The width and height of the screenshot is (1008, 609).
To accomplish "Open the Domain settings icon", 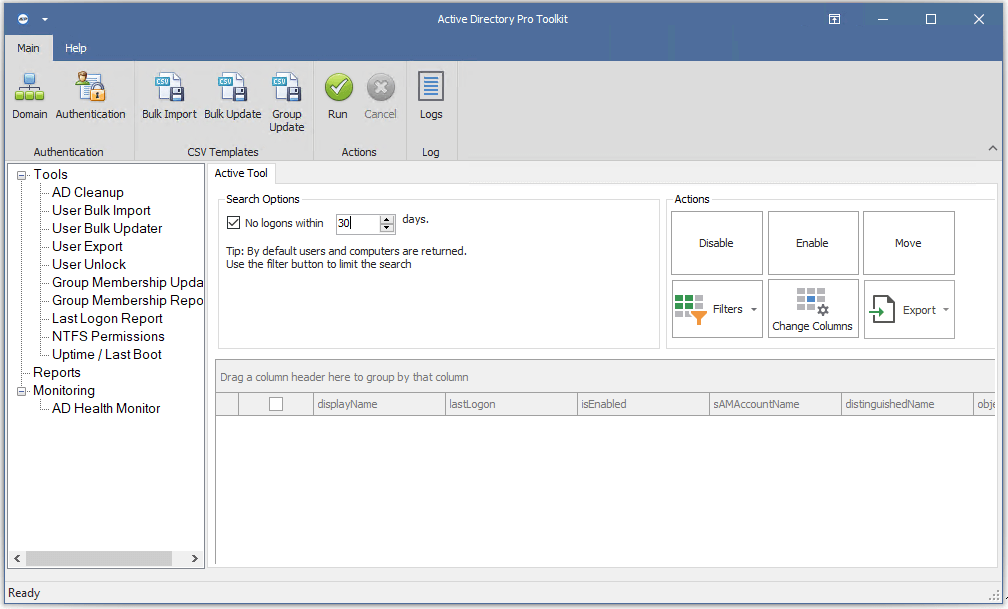I will click(x=30, y=96).
